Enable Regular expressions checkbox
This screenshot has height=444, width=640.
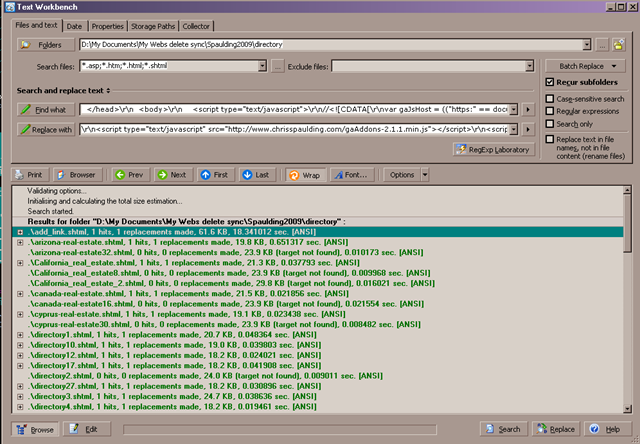click(550, 111)
